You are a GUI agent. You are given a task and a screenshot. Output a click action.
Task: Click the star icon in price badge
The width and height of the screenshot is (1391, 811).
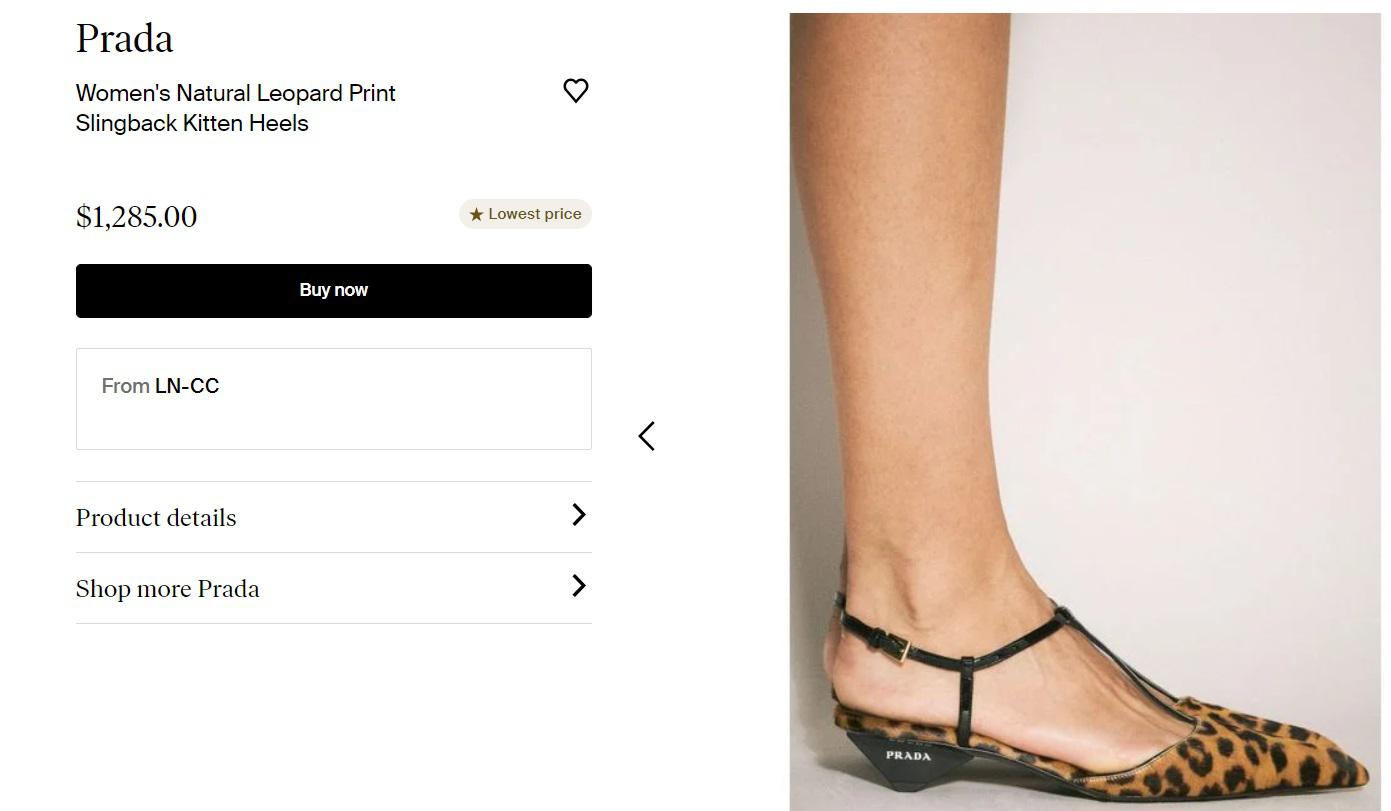(476, 214)
